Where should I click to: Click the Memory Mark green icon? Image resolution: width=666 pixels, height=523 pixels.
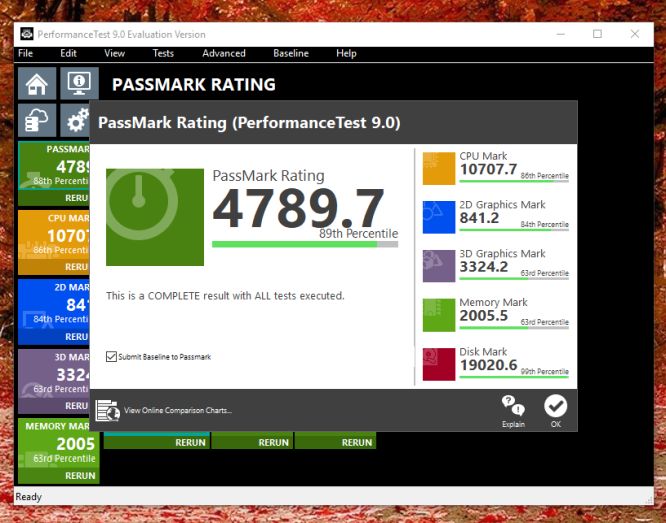[439, 315]
